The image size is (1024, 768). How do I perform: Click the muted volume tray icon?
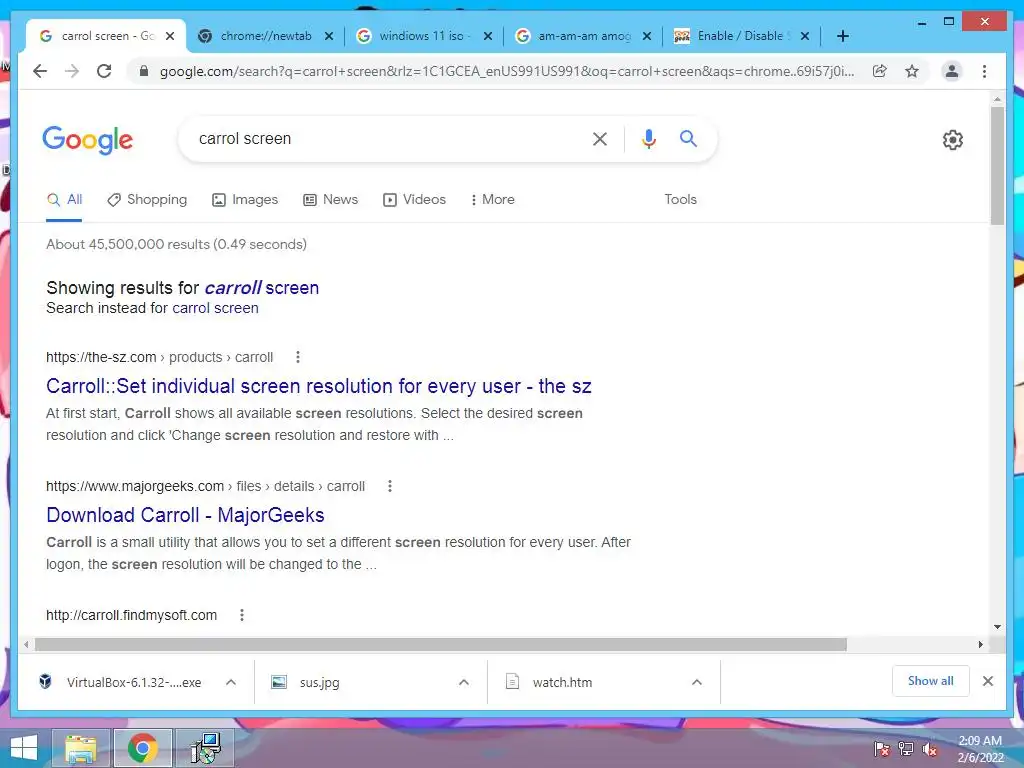[930, 749]
